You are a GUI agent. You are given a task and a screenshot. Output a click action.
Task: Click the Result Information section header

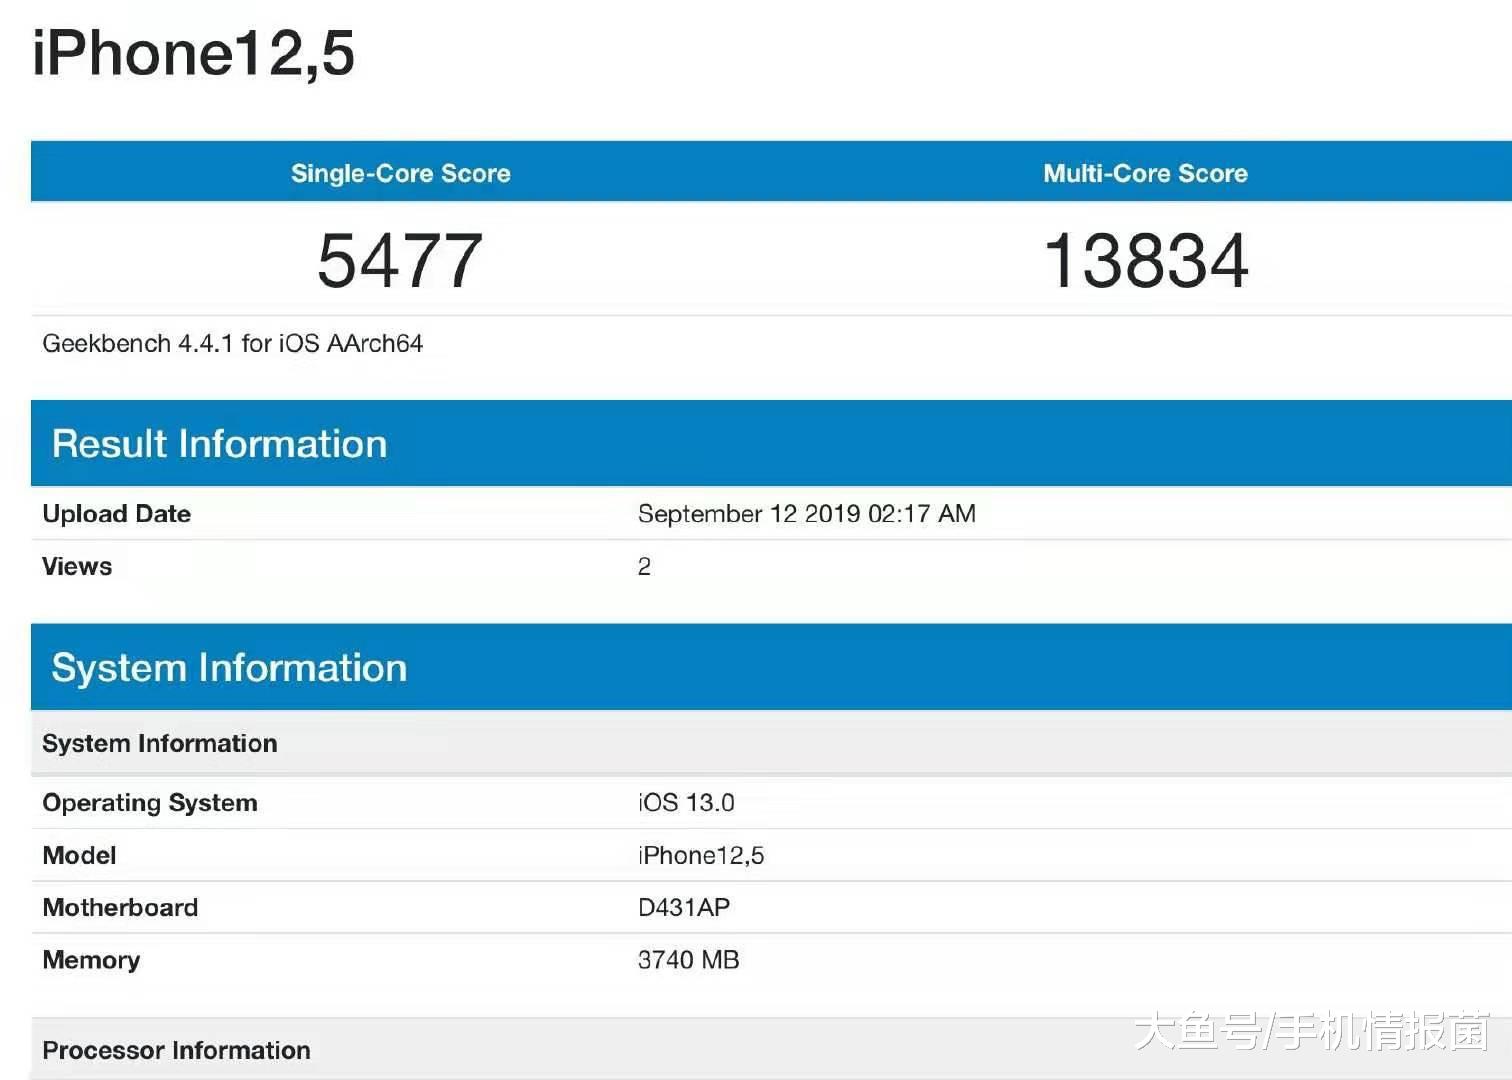(x=771, y=443)
